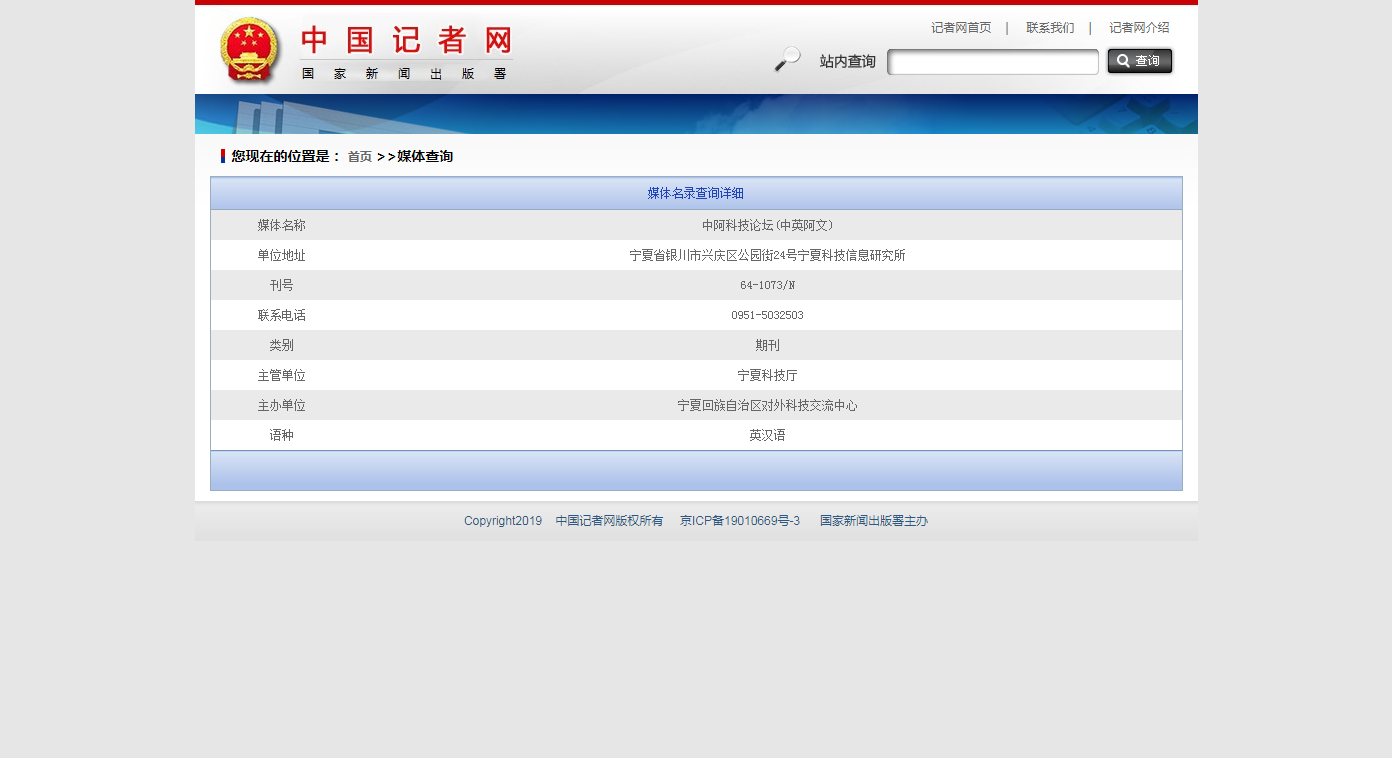Click 国家新闻出版署主办 in the footer
Image resolution: width=1392 pixels, height=758 pixels.
[873, 521]
